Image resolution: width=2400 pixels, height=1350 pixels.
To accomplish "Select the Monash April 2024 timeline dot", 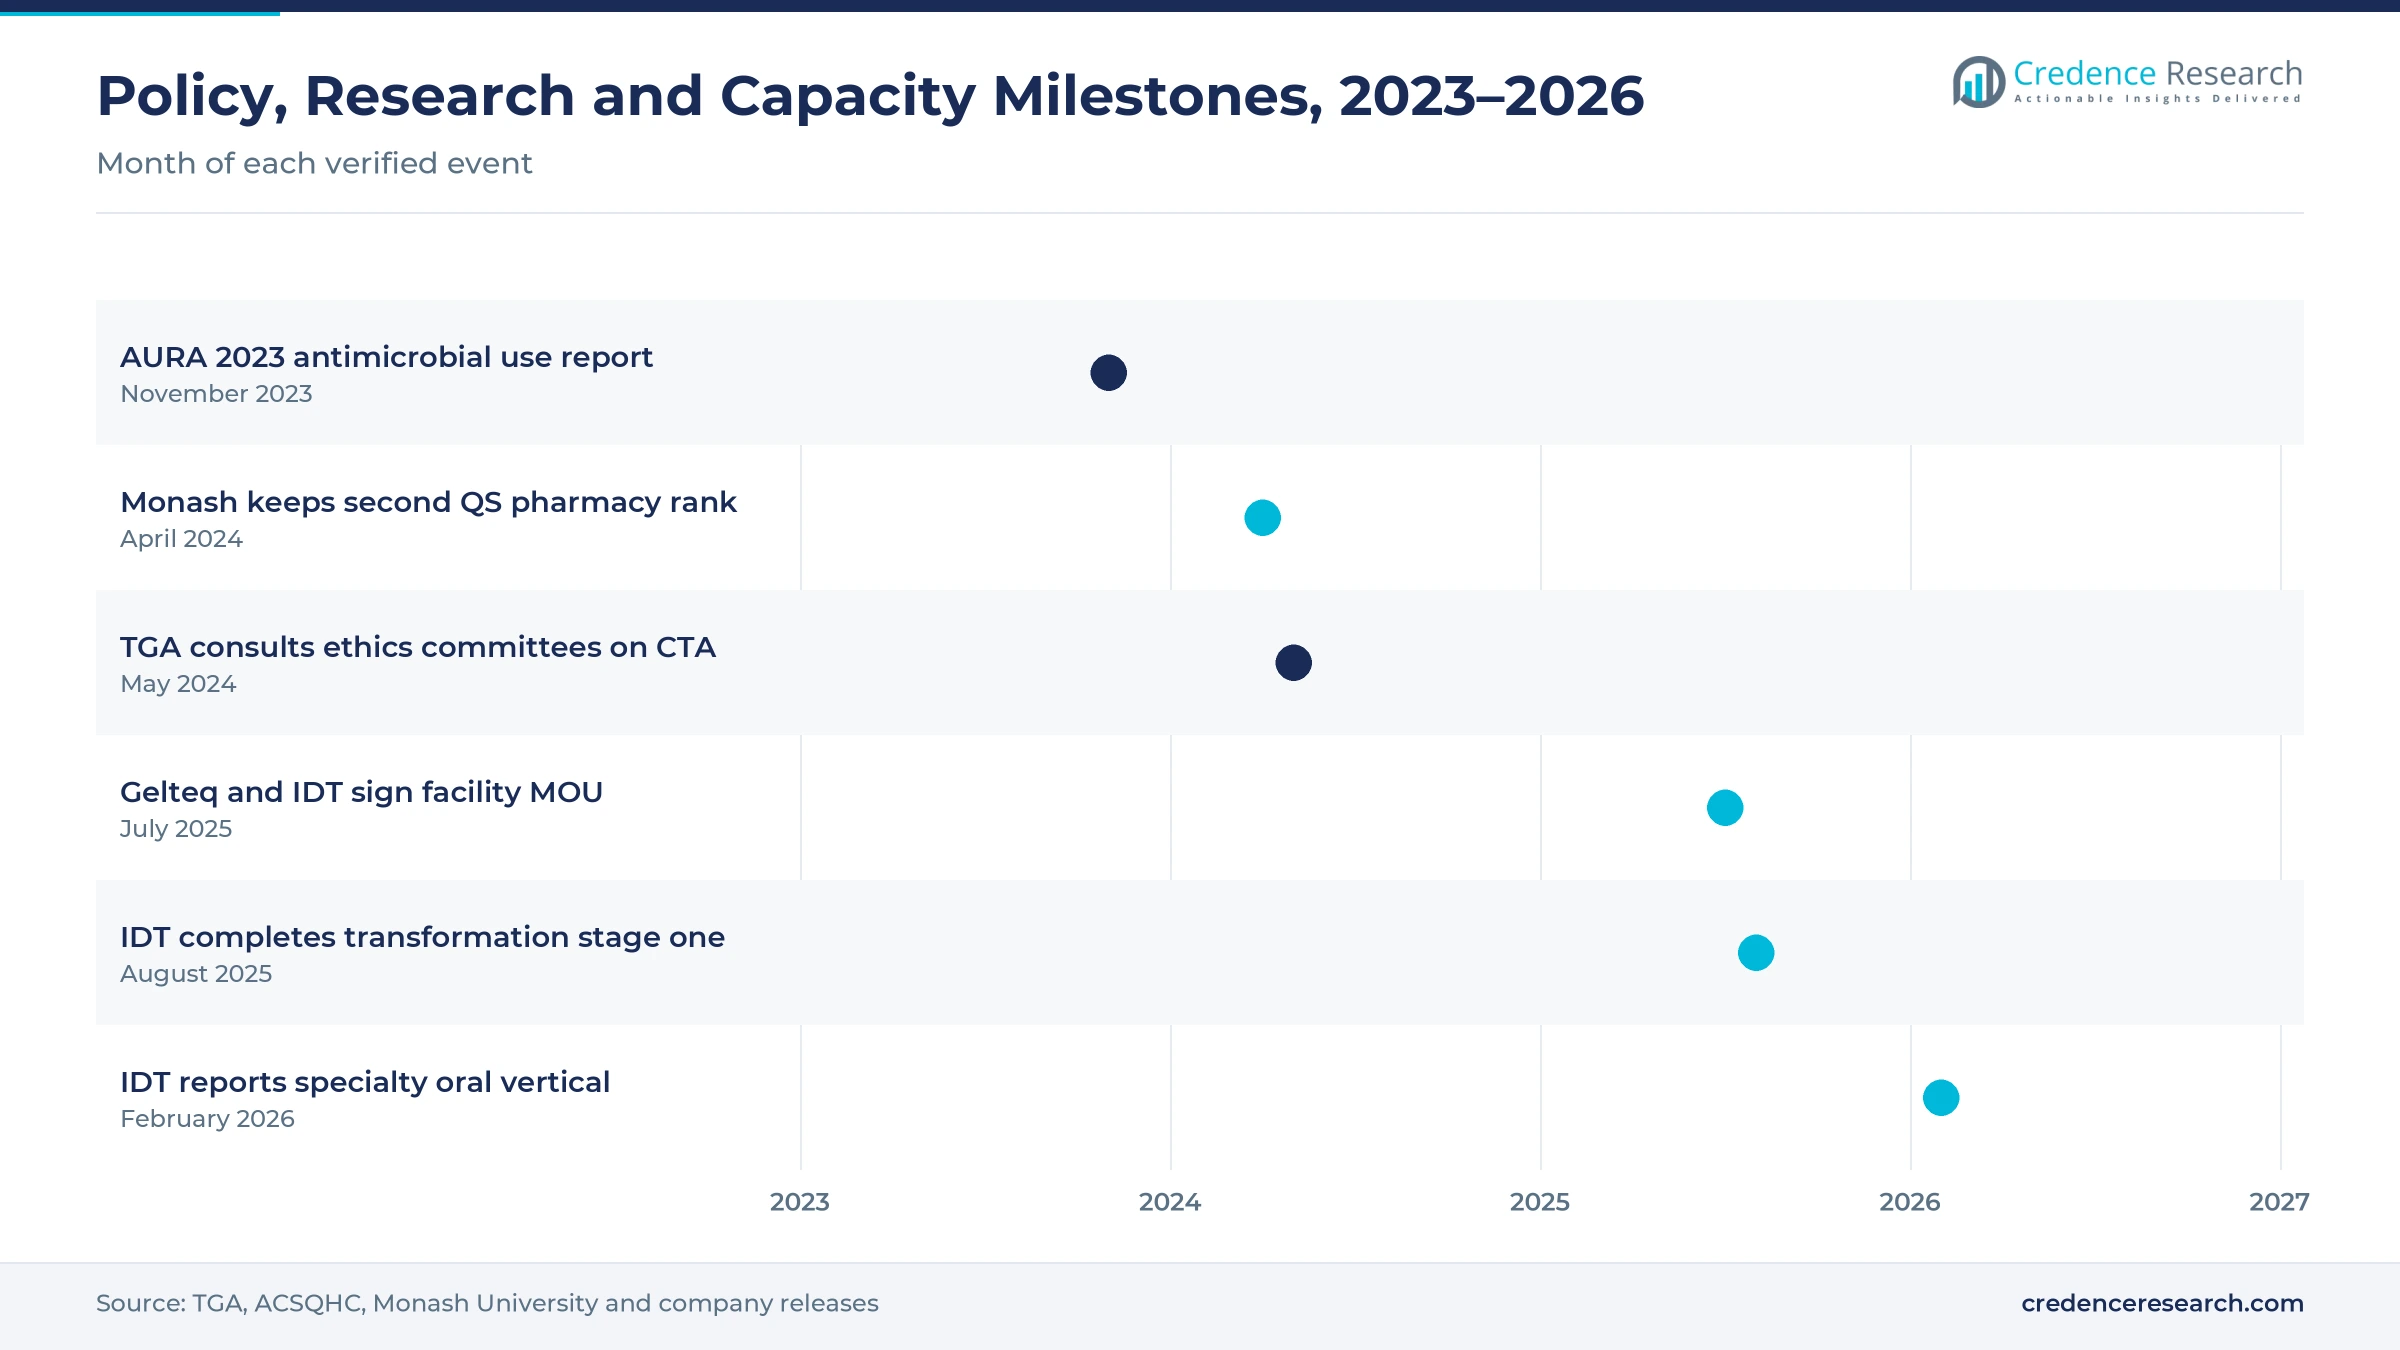I will [1262, 518].
